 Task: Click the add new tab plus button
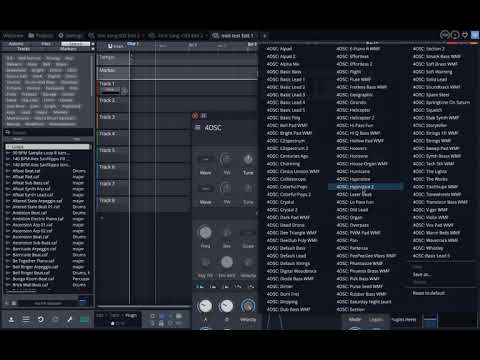pos(265,36)
